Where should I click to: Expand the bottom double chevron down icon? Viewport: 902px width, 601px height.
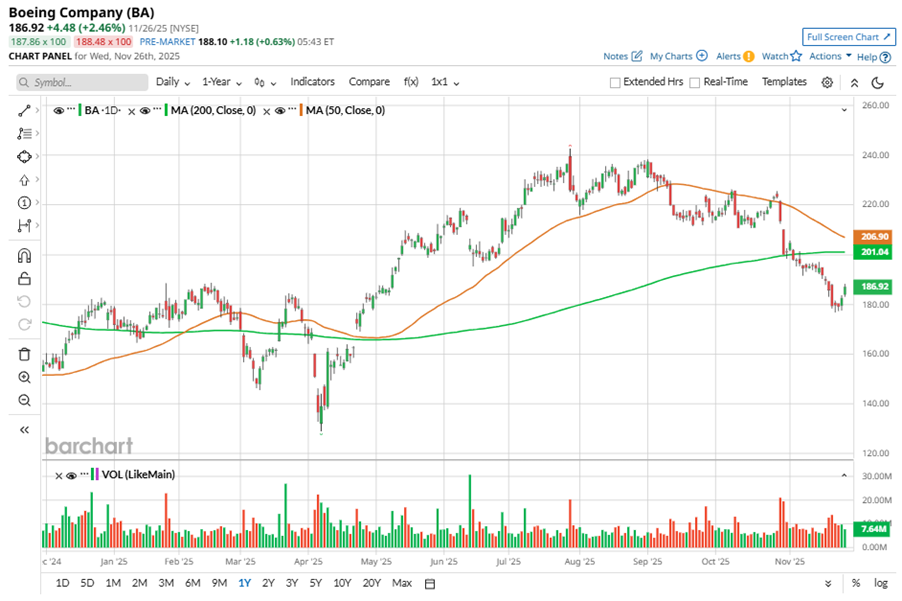tap(828, 584)
